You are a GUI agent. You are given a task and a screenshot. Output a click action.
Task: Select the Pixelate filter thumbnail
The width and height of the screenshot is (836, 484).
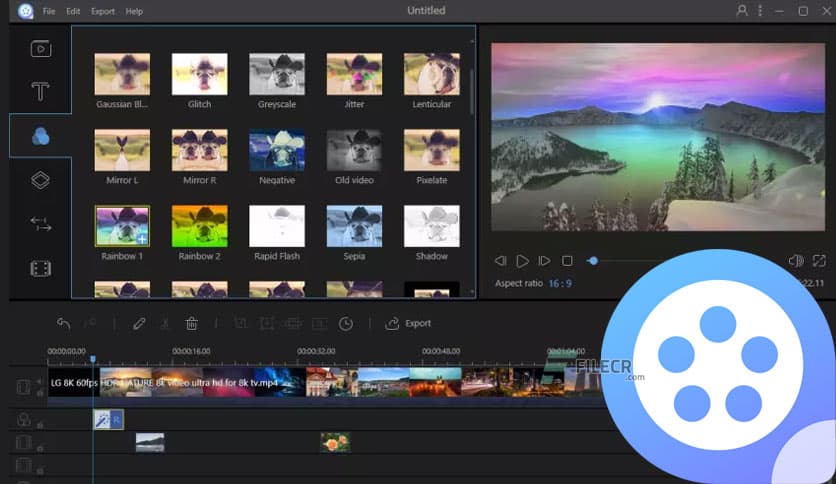coord(432,150)
